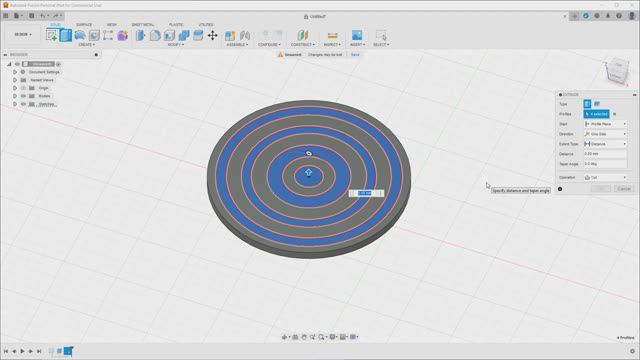Click the timeline settings gear icon
This screenshot has width=640, height=360.
(x=633, y=351)
